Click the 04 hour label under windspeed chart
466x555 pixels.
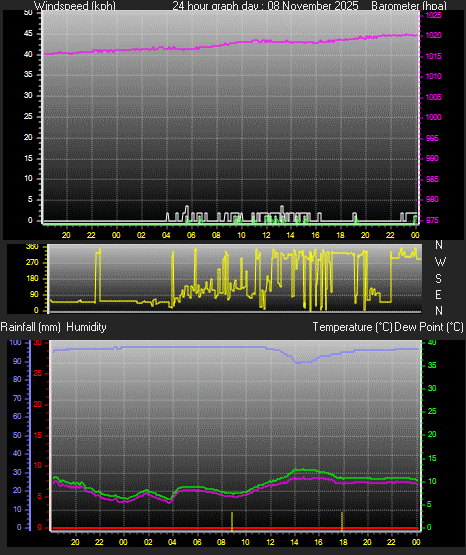click(x=166, y=235)
